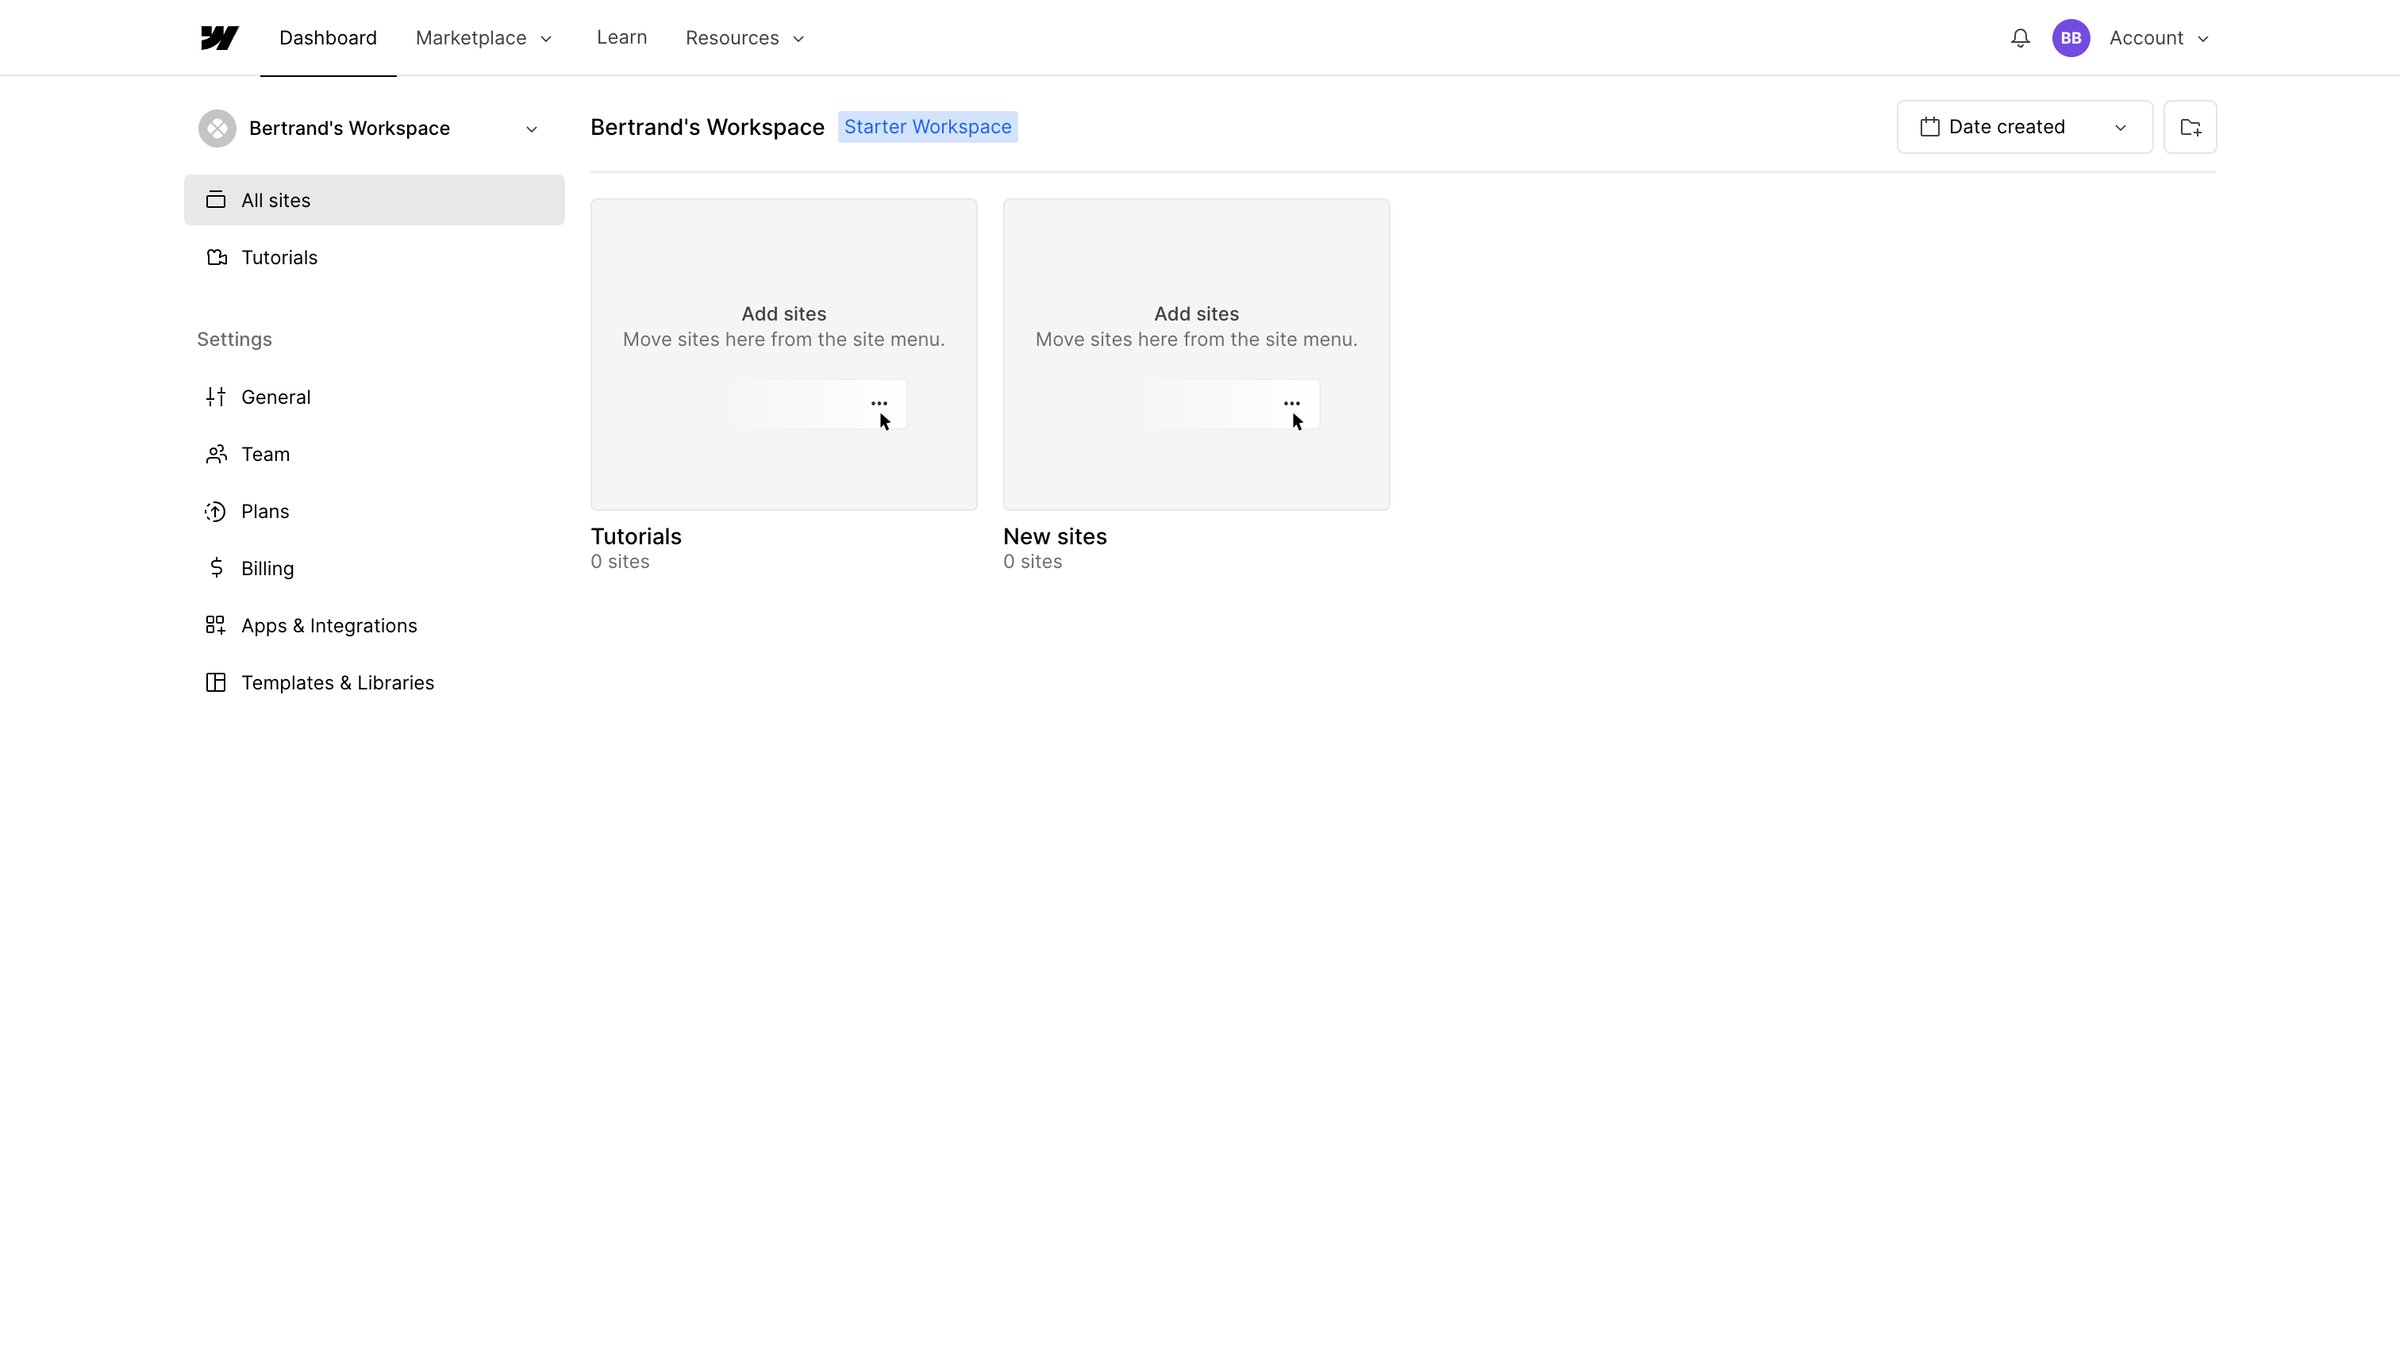Open the Tutorials folder card
The width and height of the screenshot is (2400, 1363).
(x=784, y=354)
